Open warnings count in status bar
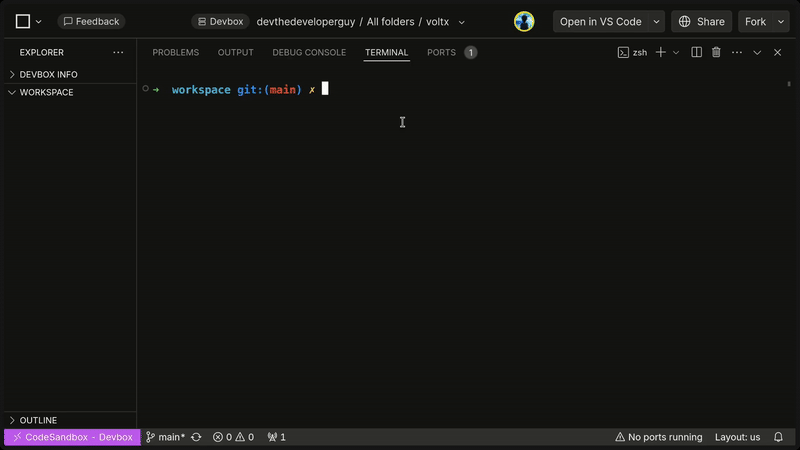The image size is (800, 450). (244, 437)
